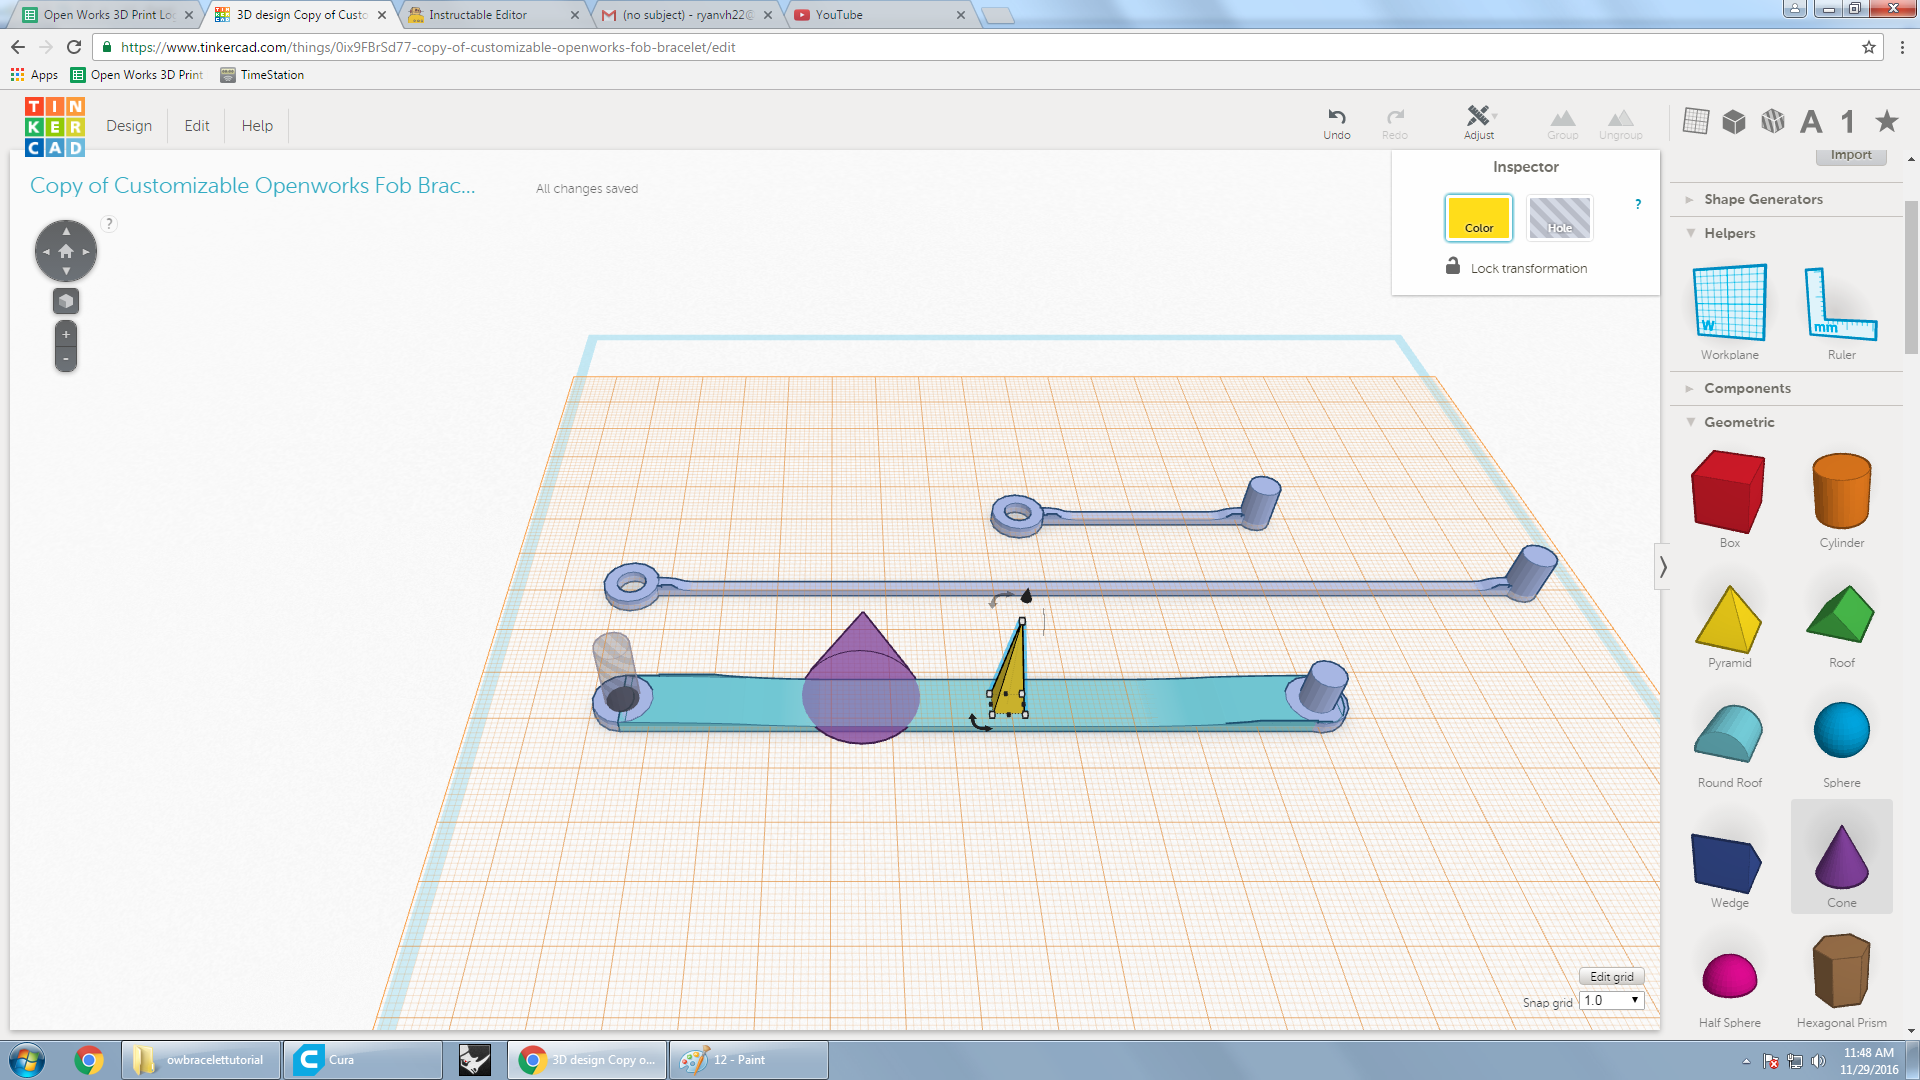1920x1080 pixels.
Task: Expand the Components section
Action: coord(1746,388)
